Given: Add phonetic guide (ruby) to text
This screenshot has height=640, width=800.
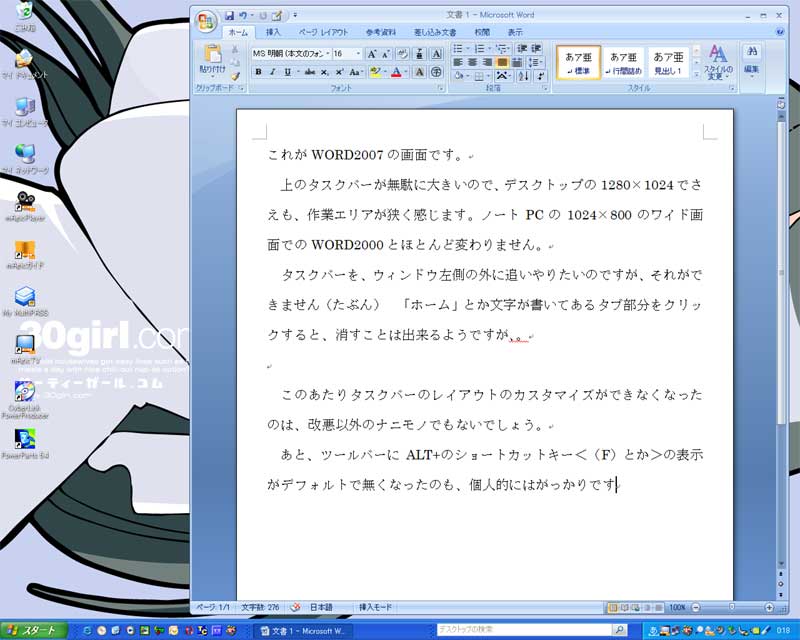Looking at the screenshot, I should (420, 54).
